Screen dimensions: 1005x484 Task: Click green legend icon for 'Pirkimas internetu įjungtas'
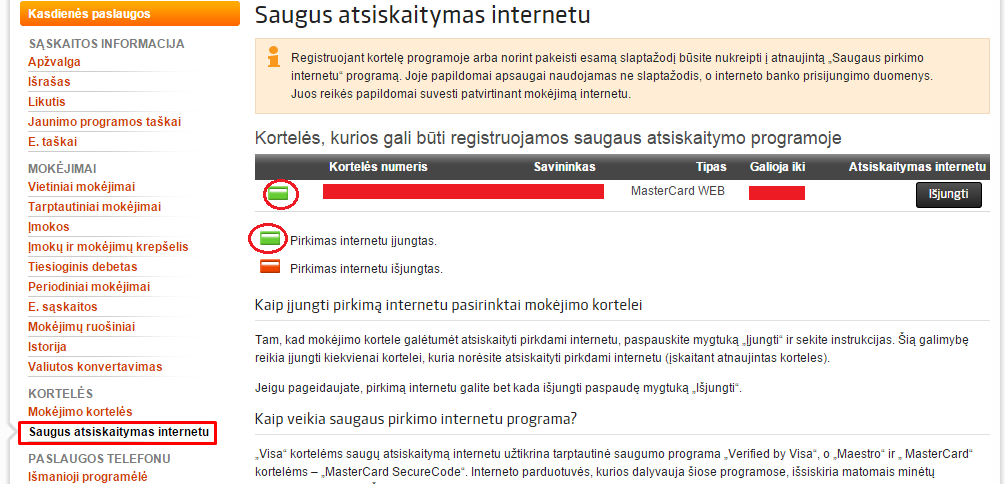[270, 239]
